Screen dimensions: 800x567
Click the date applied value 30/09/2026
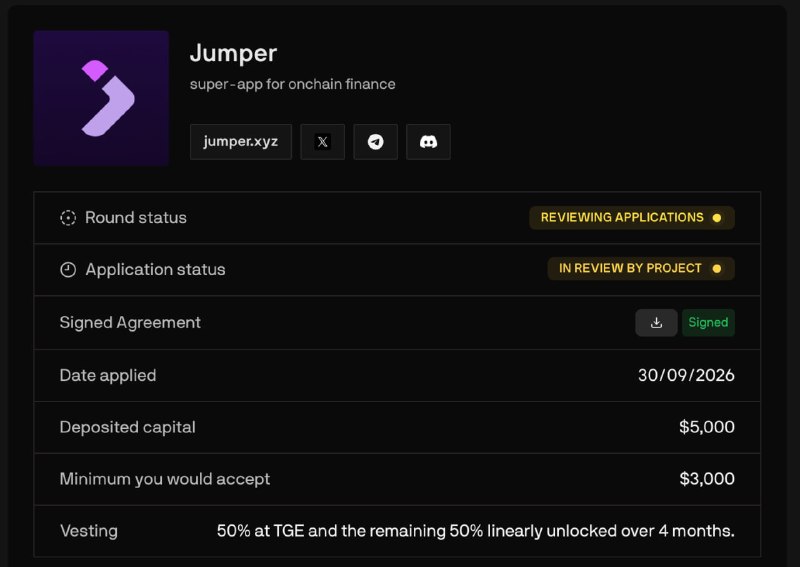coord(686,375)
